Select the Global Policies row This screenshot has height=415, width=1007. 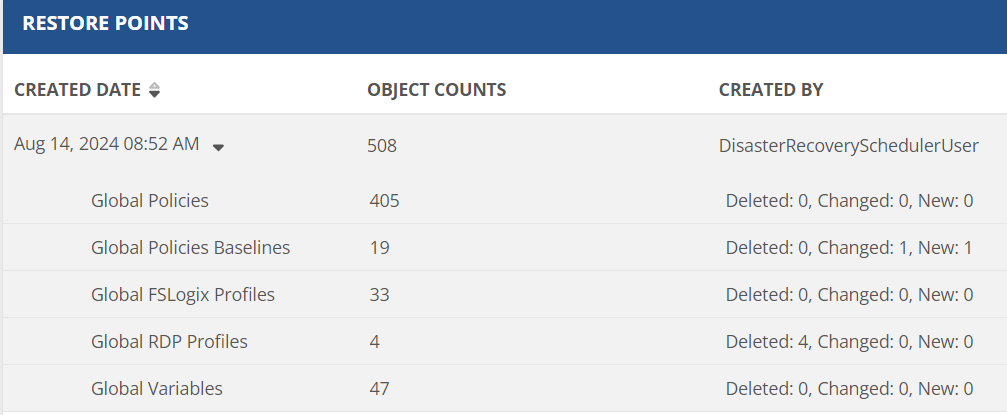149,201
